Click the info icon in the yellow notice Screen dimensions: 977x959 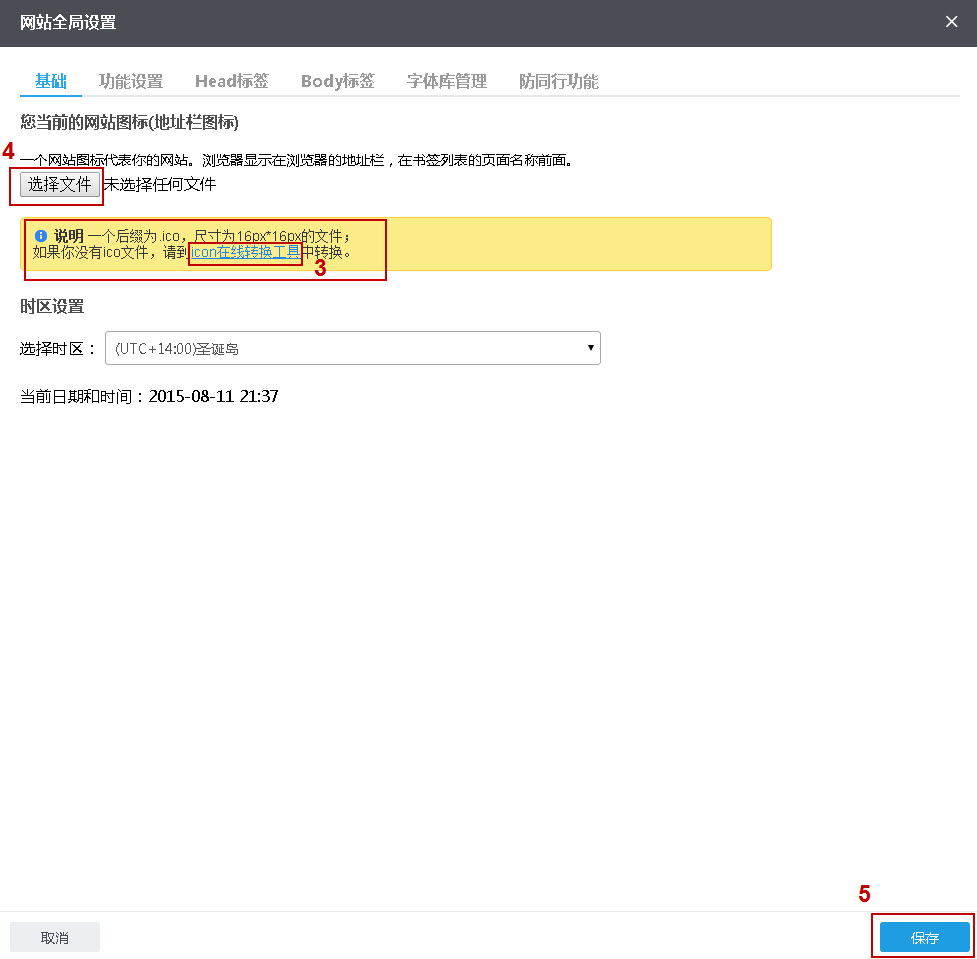(40, 235)
